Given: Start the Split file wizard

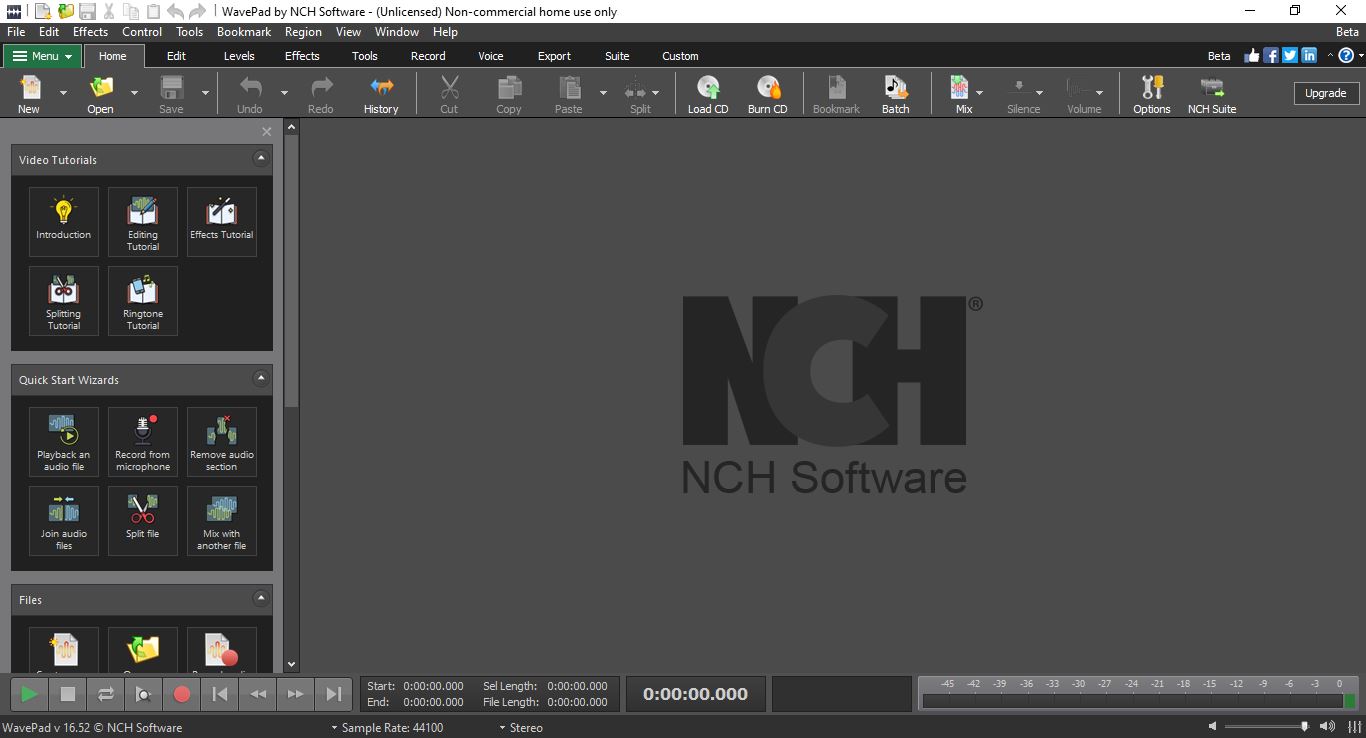Looking at the screenshot, I should [143, 521].
